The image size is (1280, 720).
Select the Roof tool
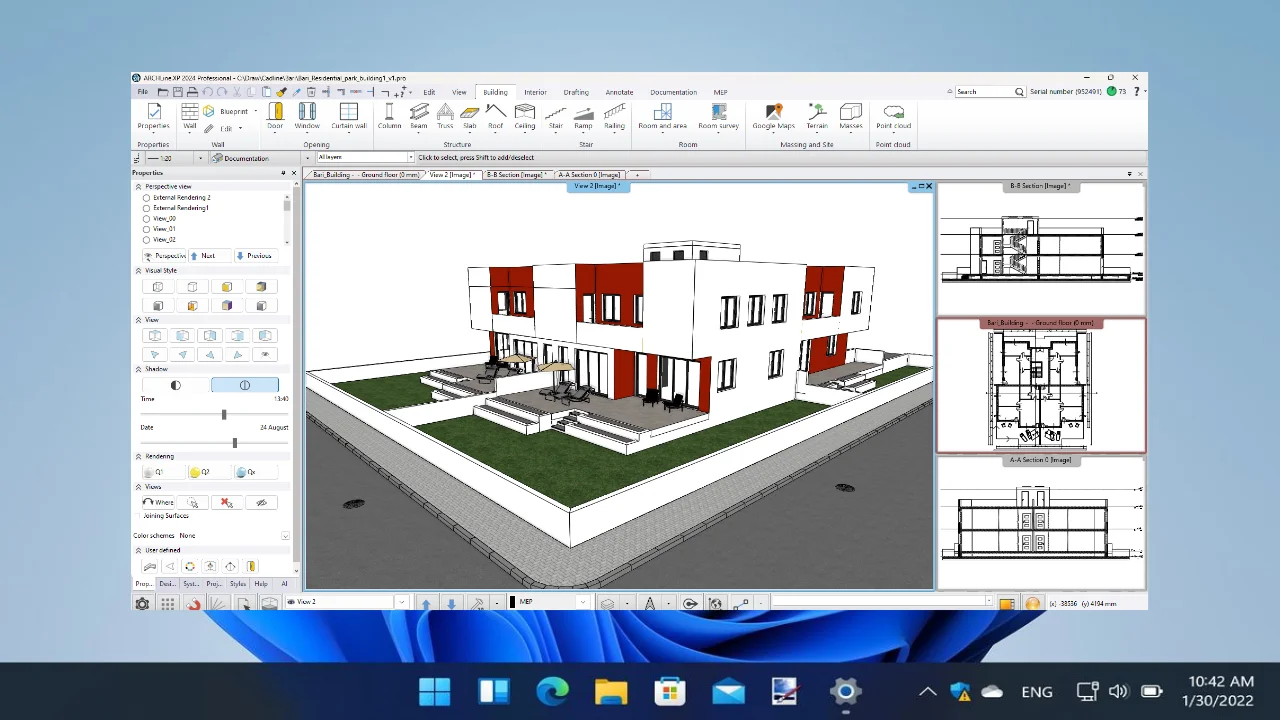495,116
